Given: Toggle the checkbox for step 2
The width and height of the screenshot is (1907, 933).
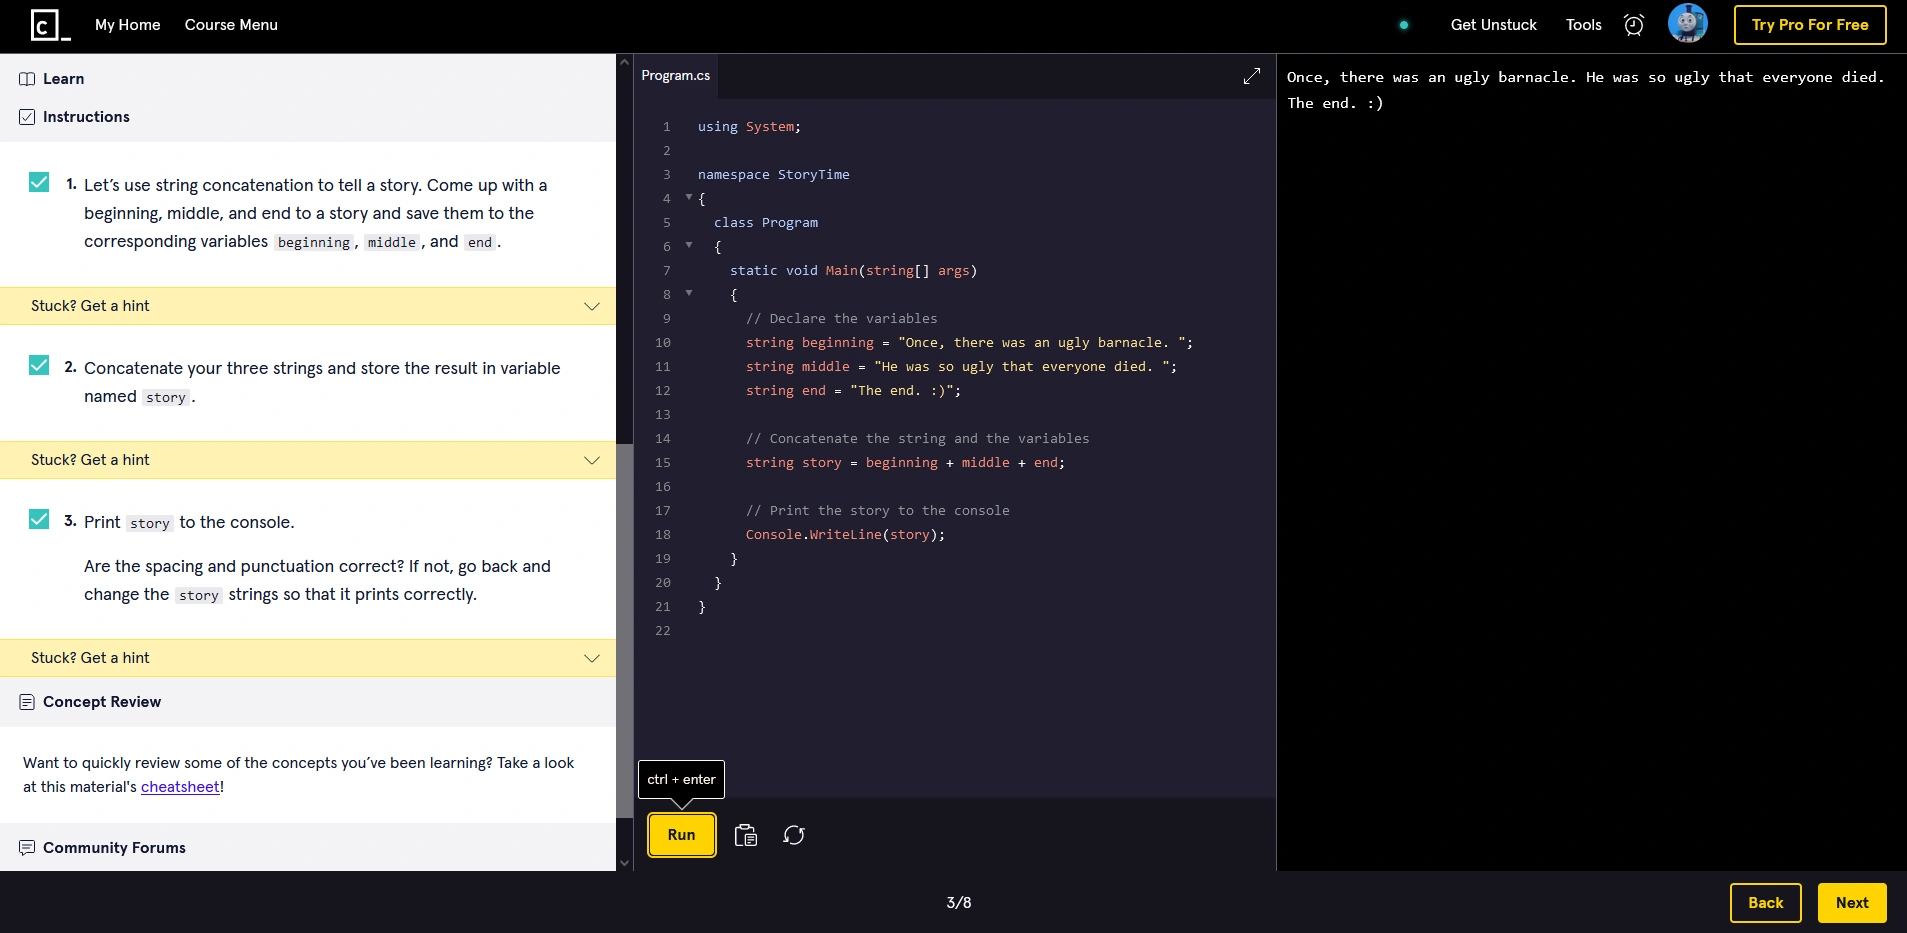Looking at the screenshot, I should [x=39, y=364].
